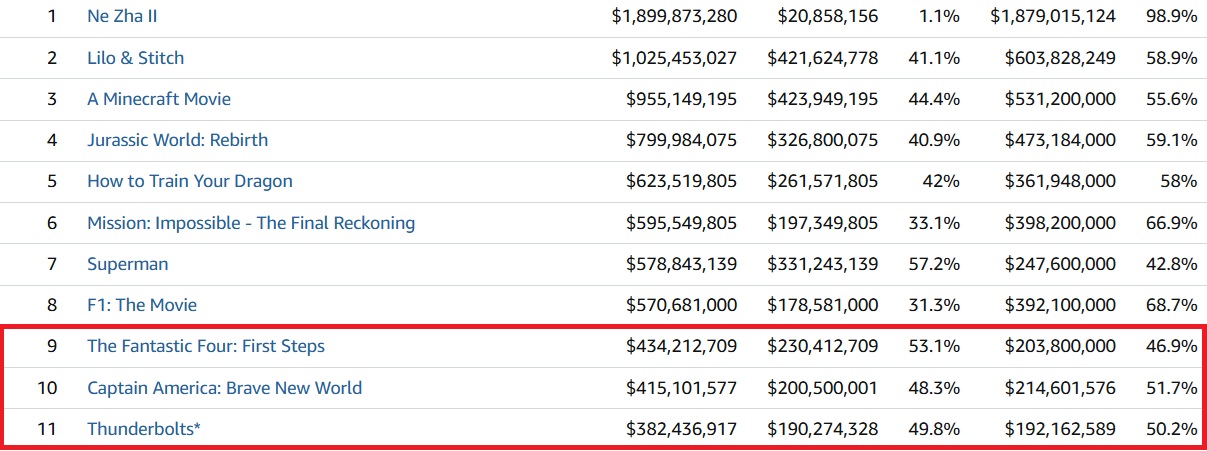Viewport: 1207px width, 451px height.
Task: Select worldwide gross $1,025,453,027 for Lilo & Stitch
Action: (674, 58)
